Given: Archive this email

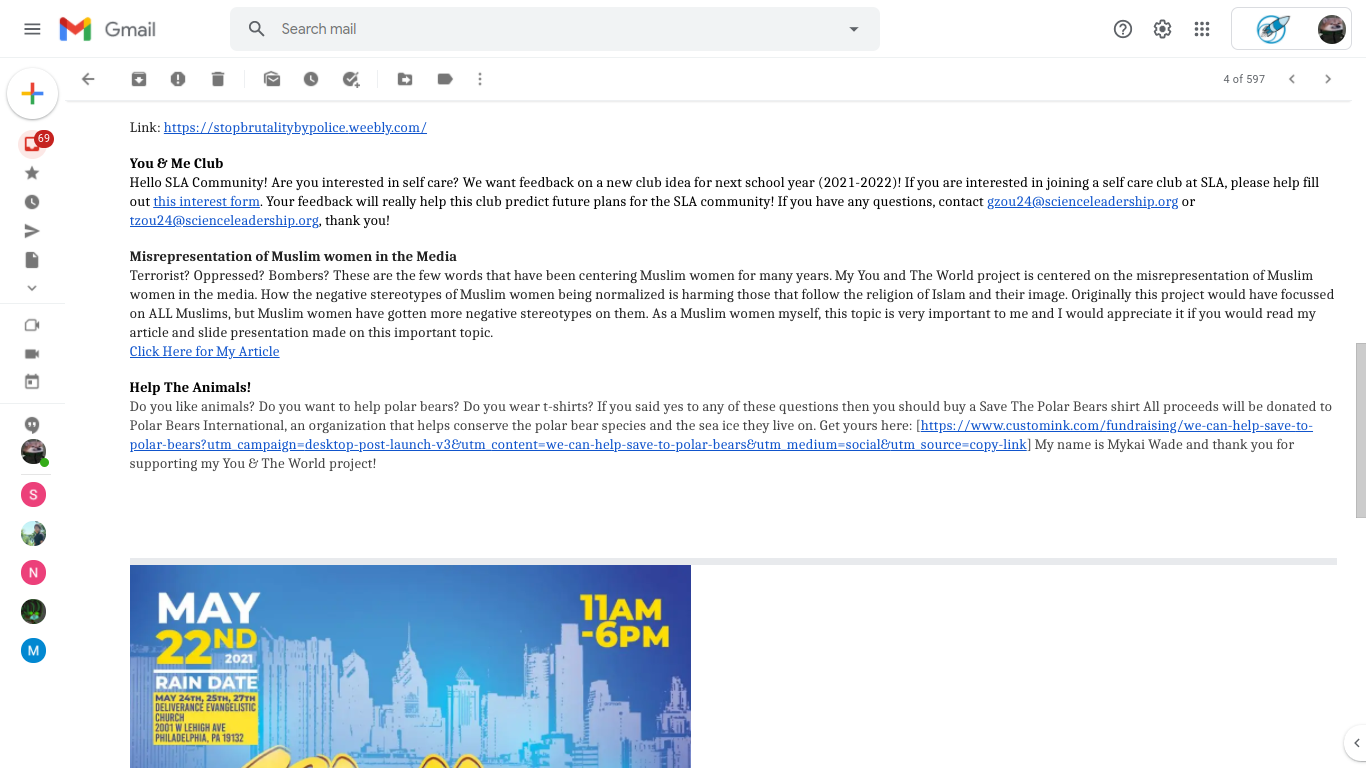Looking at the screenshot, I should click(139, 79).
